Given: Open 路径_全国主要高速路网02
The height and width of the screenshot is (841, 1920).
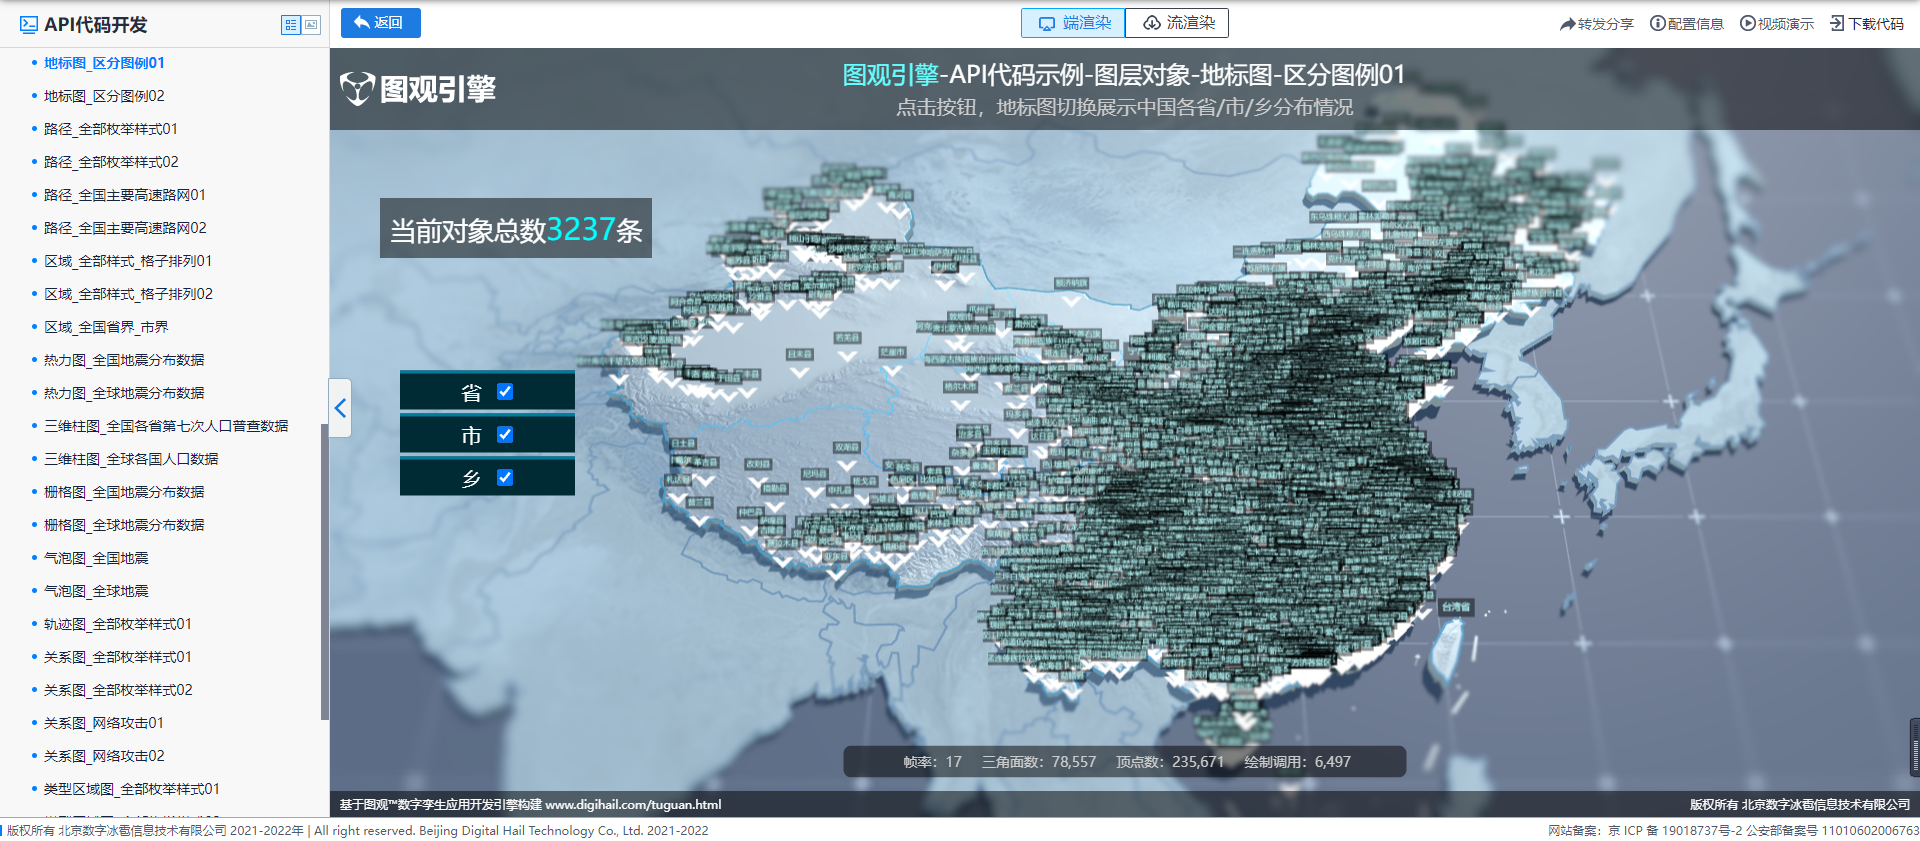Looking at the screenshot, I should pos(125,228).
